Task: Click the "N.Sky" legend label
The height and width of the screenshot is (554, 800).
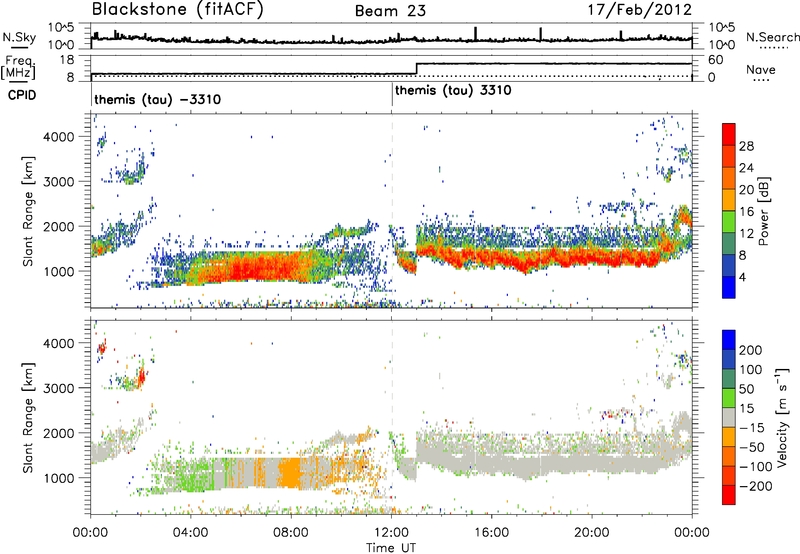Action: (19, 37)
